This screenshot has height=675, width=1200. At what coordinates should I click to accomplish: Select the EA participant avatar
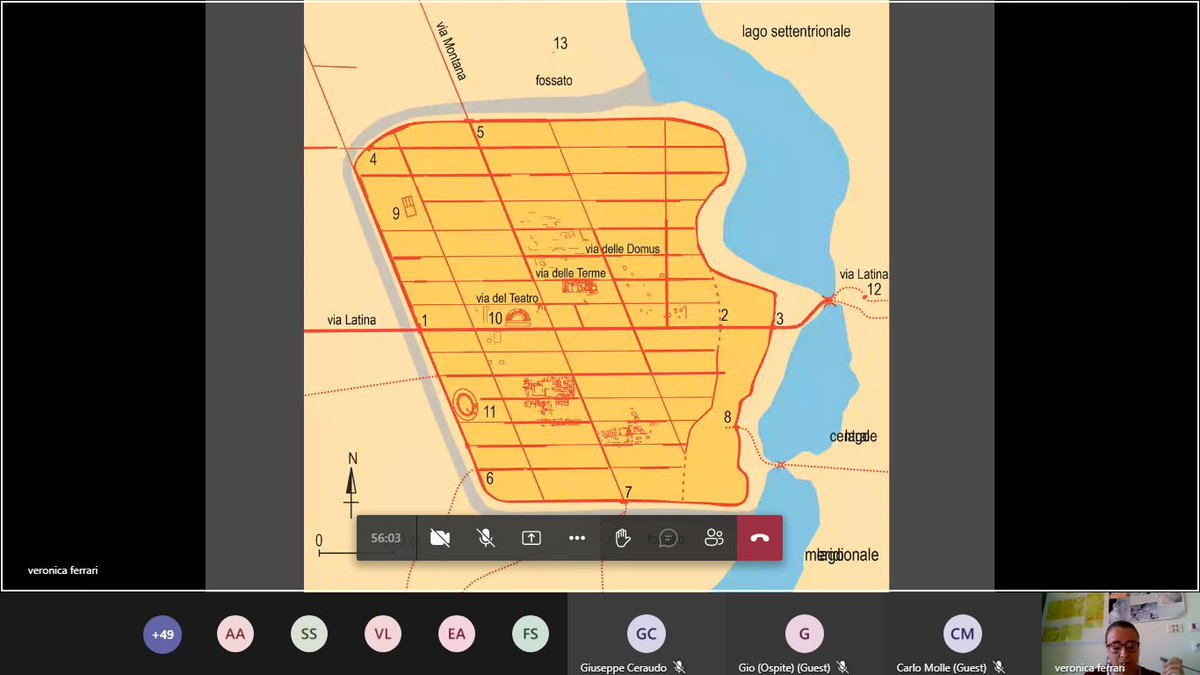click(x=457, y=634)
